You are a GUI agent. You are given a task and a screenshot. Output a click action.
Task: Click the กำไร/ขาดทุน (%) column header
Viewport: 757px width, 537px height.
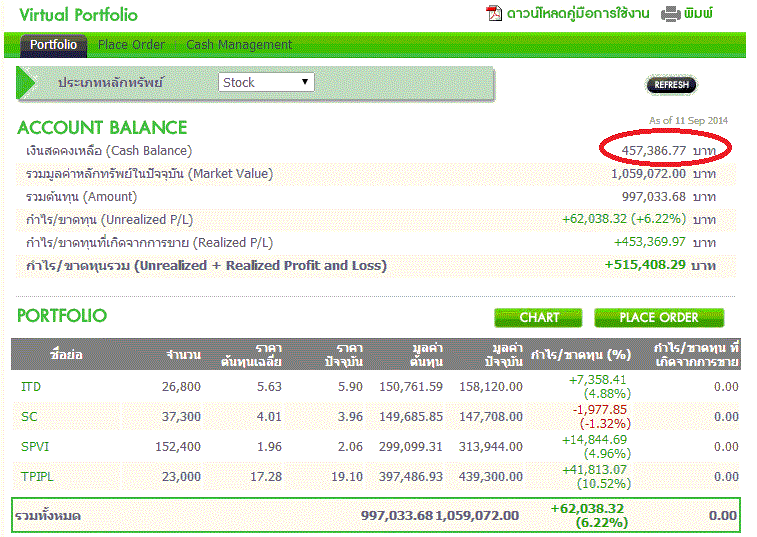(x=581, y=355)
